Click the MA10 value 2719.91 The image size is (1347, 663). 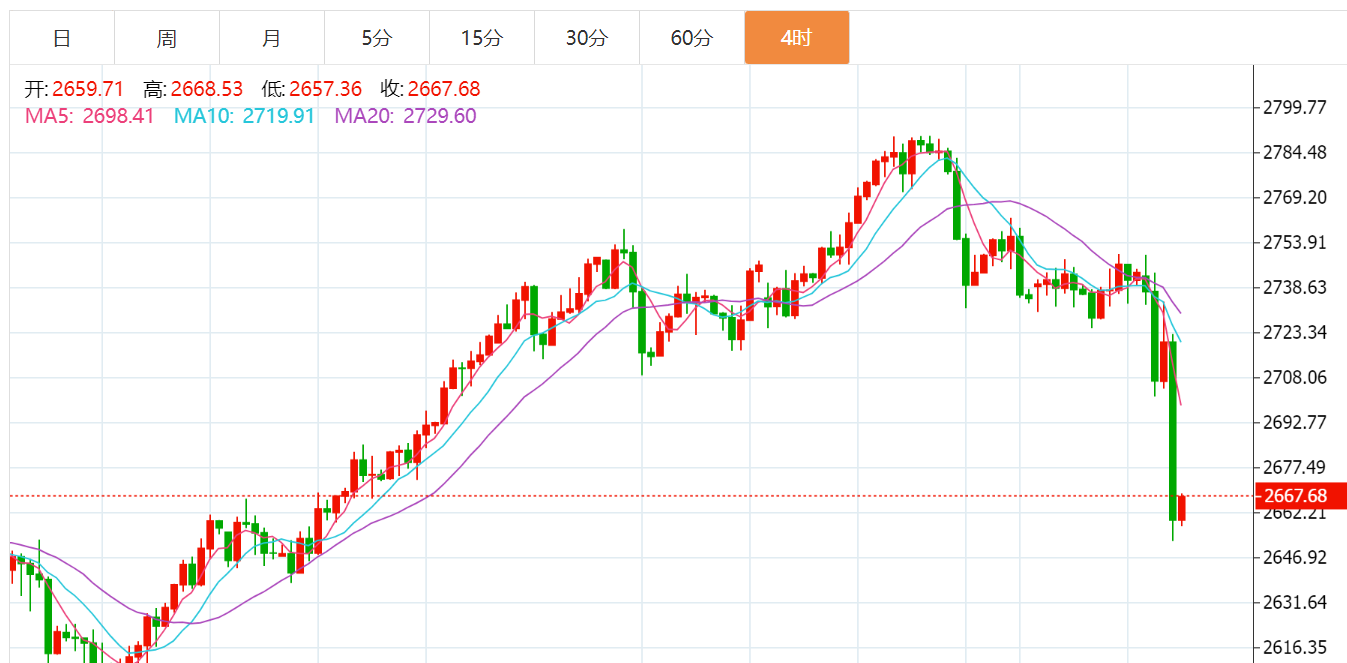278,116
